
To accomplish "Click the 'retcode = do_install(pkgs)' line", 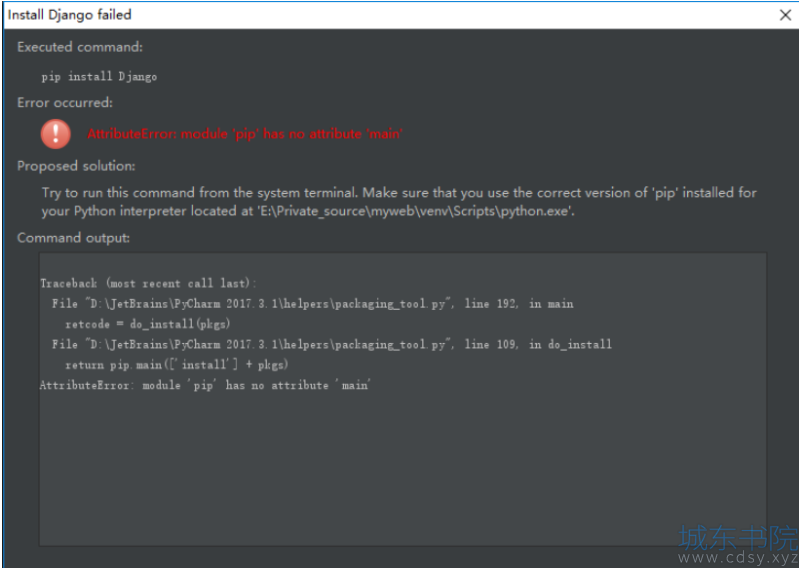I will tap(147, 324).
